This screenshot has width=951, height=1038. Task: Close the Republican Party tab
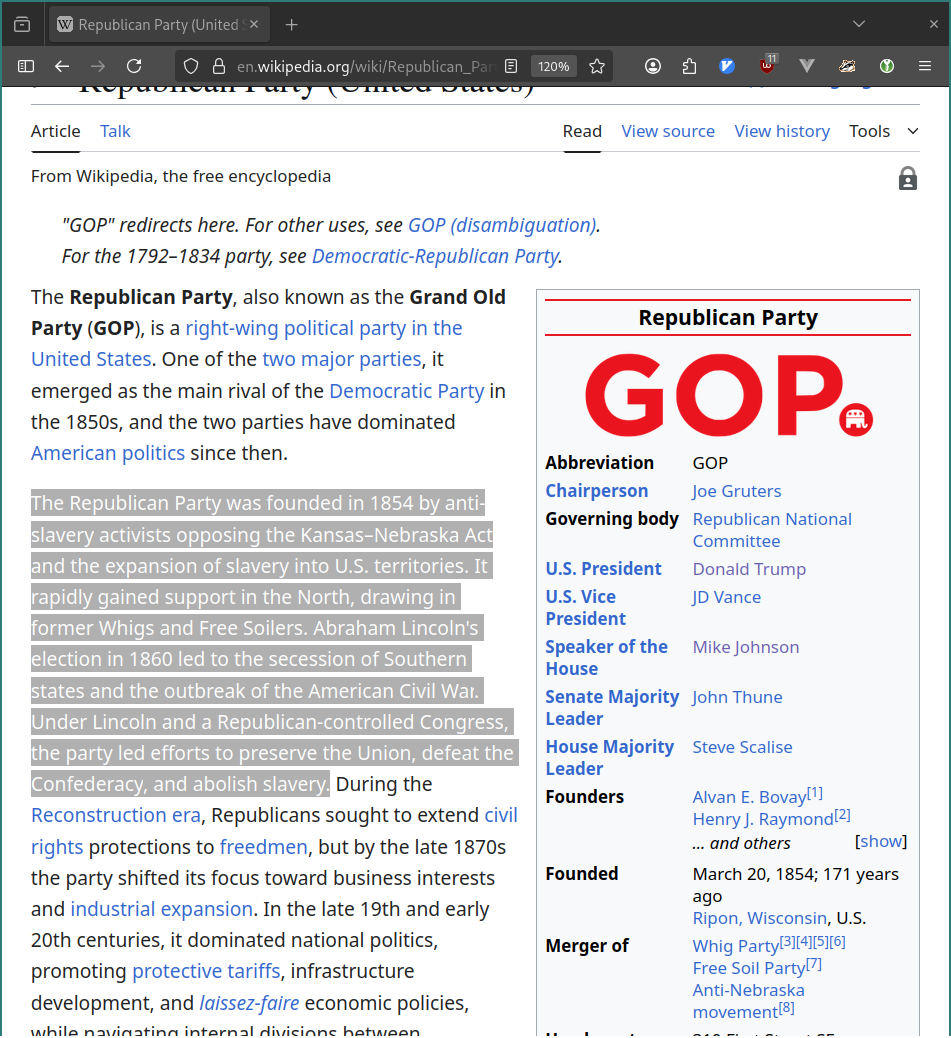pyautogui.click(x=254, y=24)
